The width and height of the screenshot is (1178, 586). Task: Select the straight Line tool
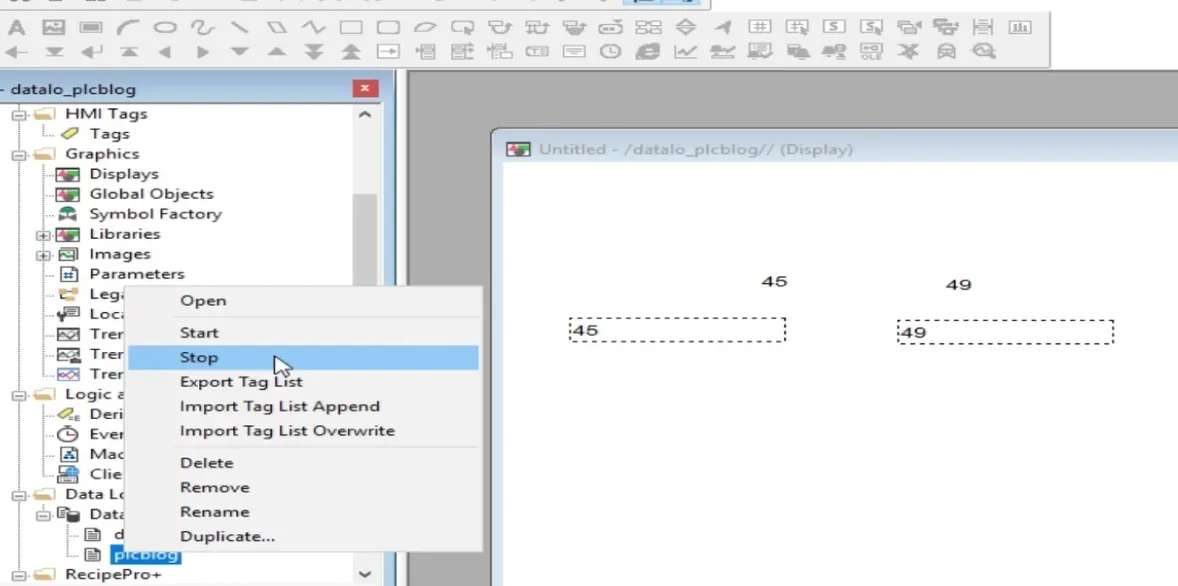pos(240,28)
